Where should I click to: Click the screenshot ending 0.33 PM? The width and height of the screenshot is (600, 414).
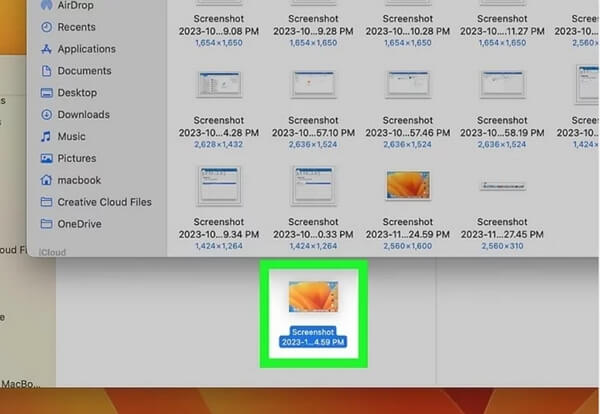click(x=311, y=183)
